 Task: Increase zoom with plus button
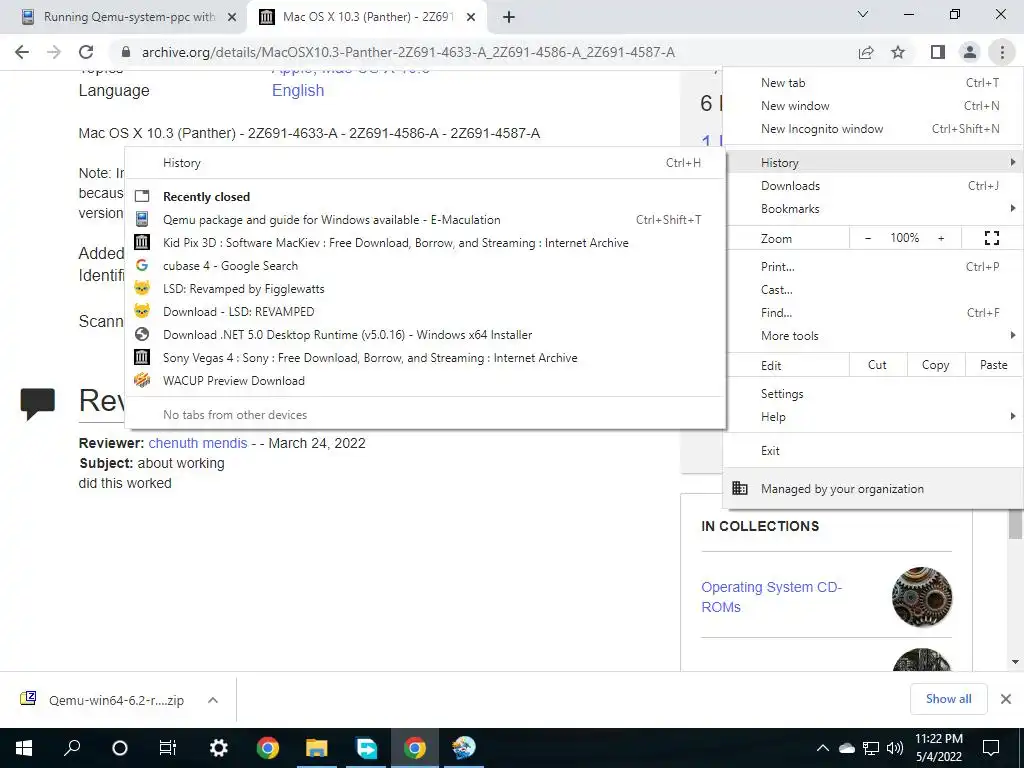point(941,238)
